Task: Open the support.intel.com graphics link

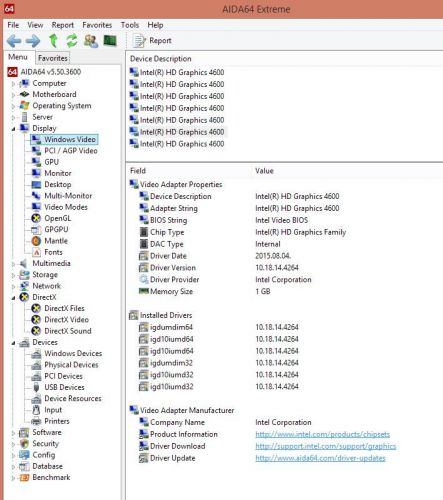Action: (x=325, y=446)
